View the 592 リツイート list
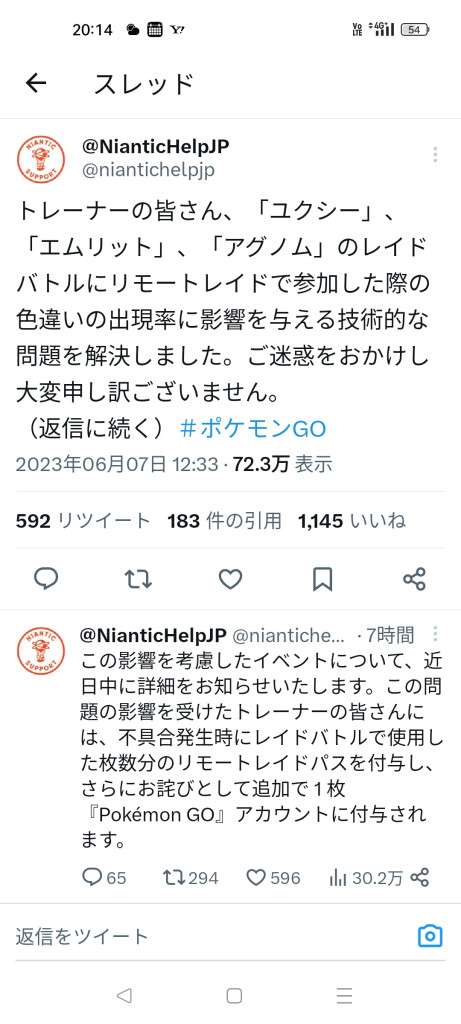Image resolution: width=461 pixels, height=1024 pixels. click(83, 520)
